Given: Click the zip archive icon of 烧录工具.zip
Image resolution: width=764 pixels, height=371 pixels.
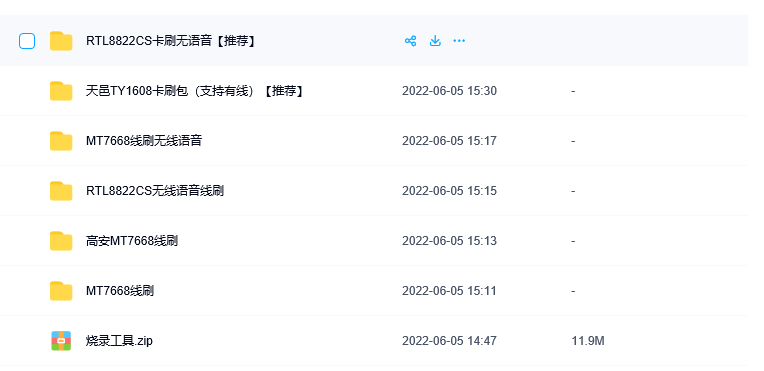Looking at the screenshot, I should 61,341.
